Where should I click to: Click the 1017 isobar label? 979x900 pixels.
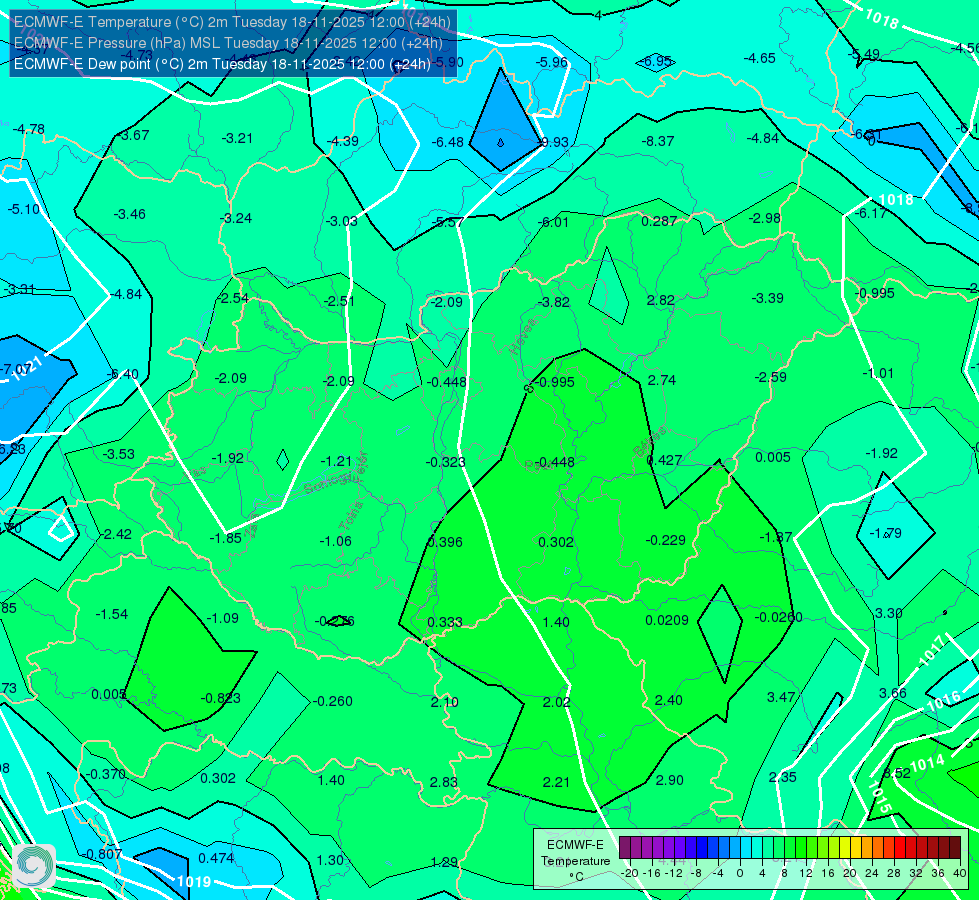click(932, 650)
